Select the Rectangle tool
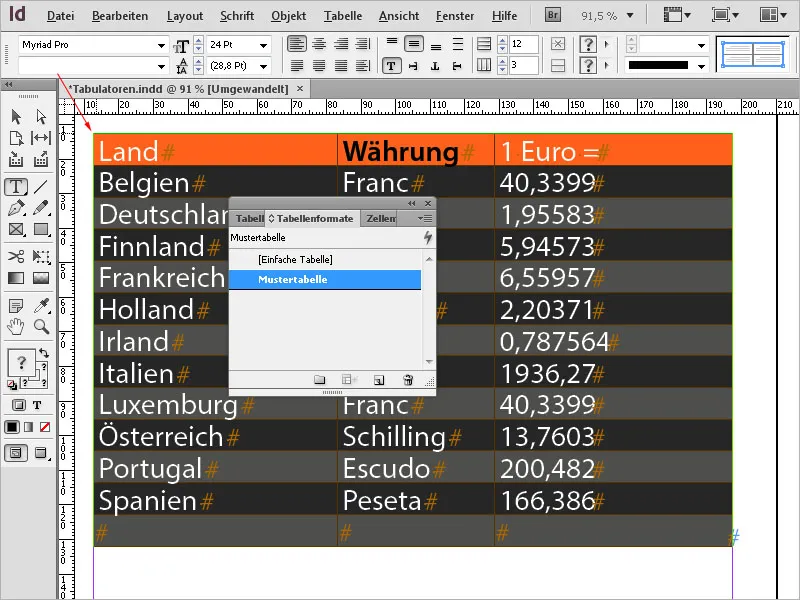The height and width of the screenshot is (600, 800). click(x=41, y=230)
